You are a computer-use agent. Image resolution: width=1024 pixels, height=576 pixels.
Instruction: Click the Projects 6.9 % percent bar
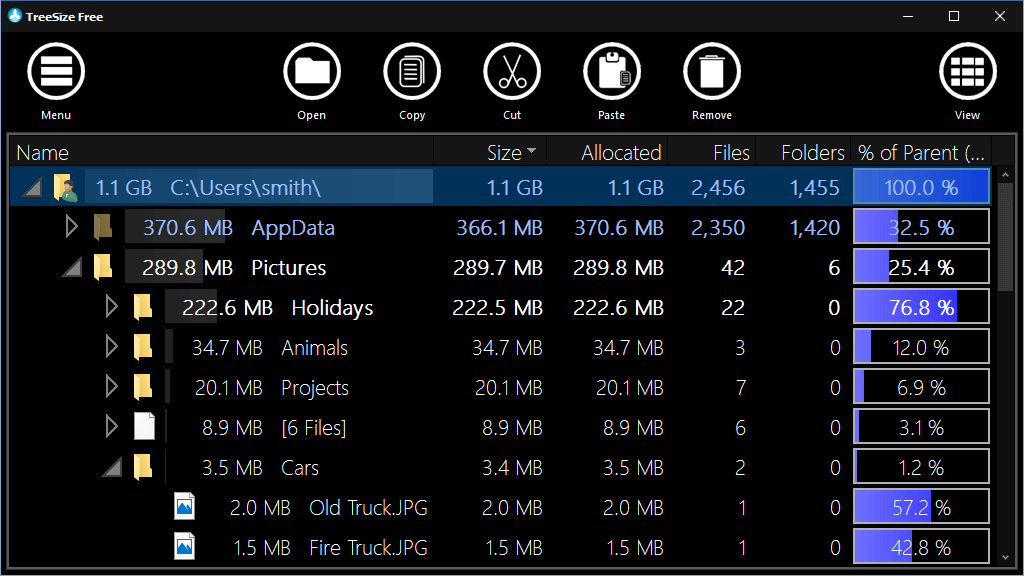pos(921,388)
